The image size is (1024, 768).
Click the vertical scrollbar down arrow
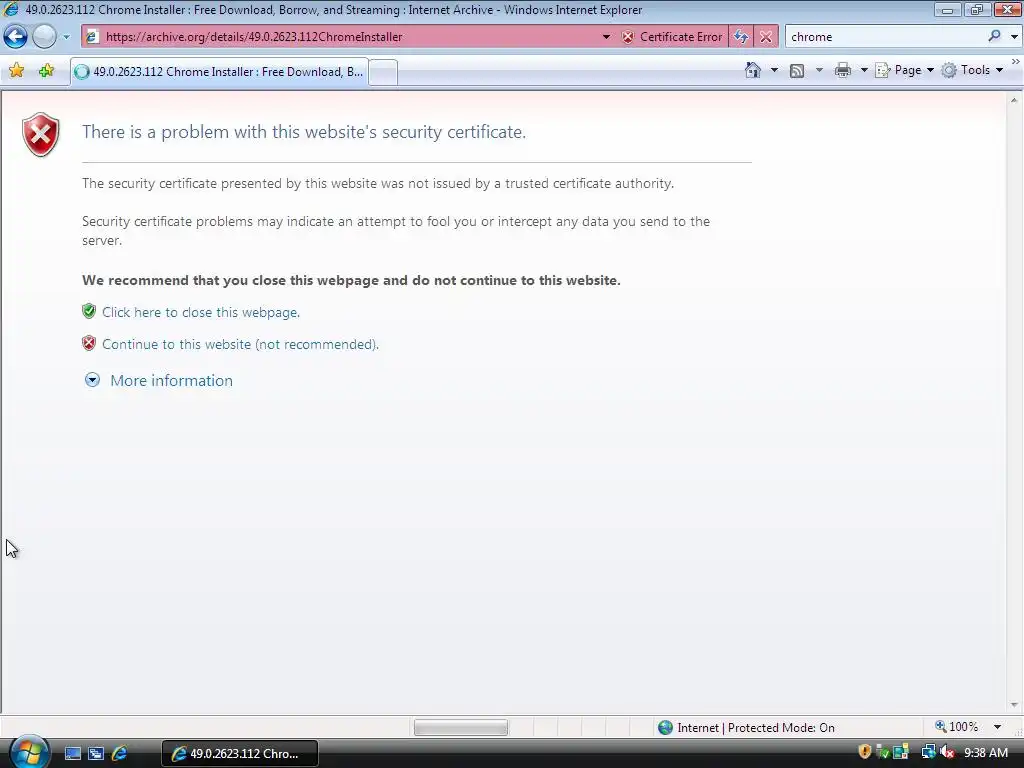coord(1014,705)
